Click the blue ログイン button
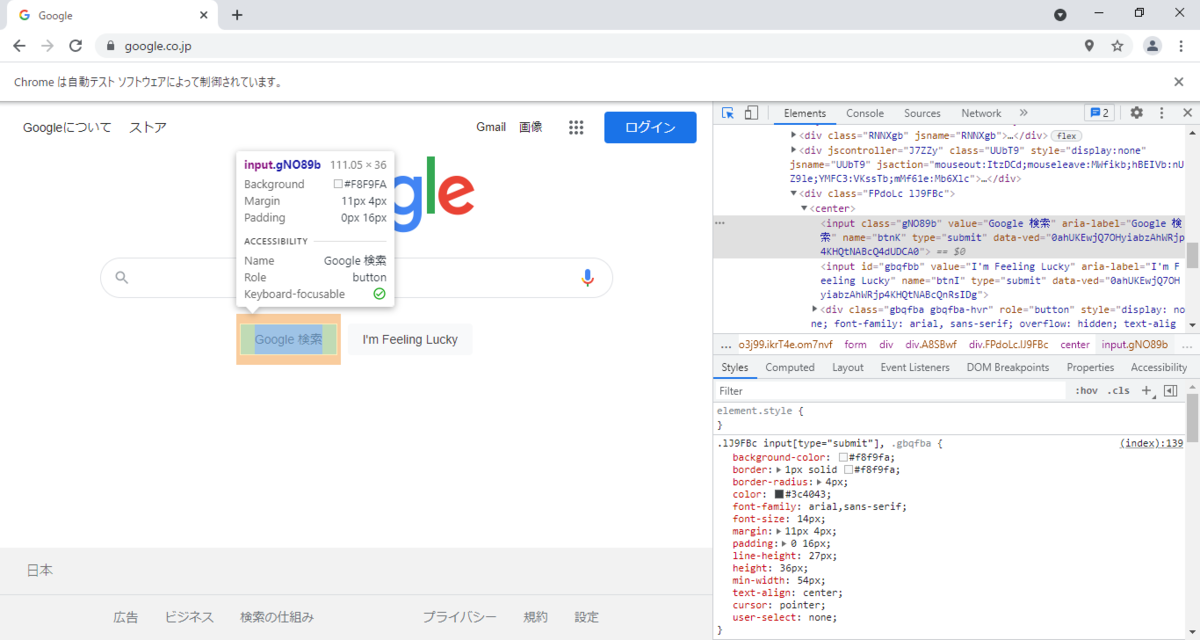 tap(650, 127)
